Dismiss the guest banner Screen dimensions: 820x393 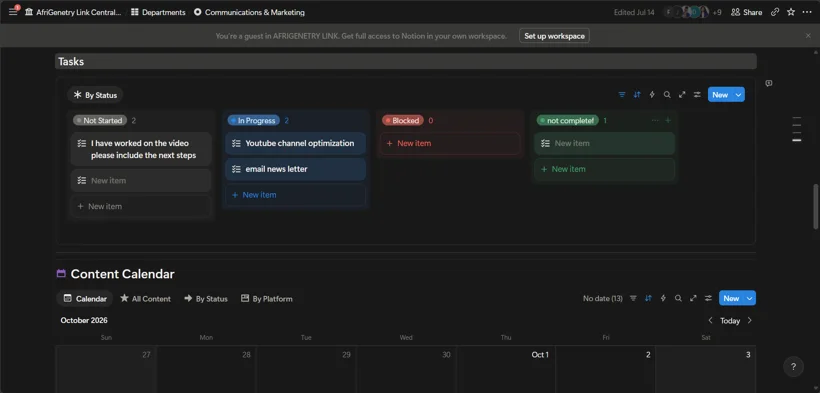(x=808, y=36)
